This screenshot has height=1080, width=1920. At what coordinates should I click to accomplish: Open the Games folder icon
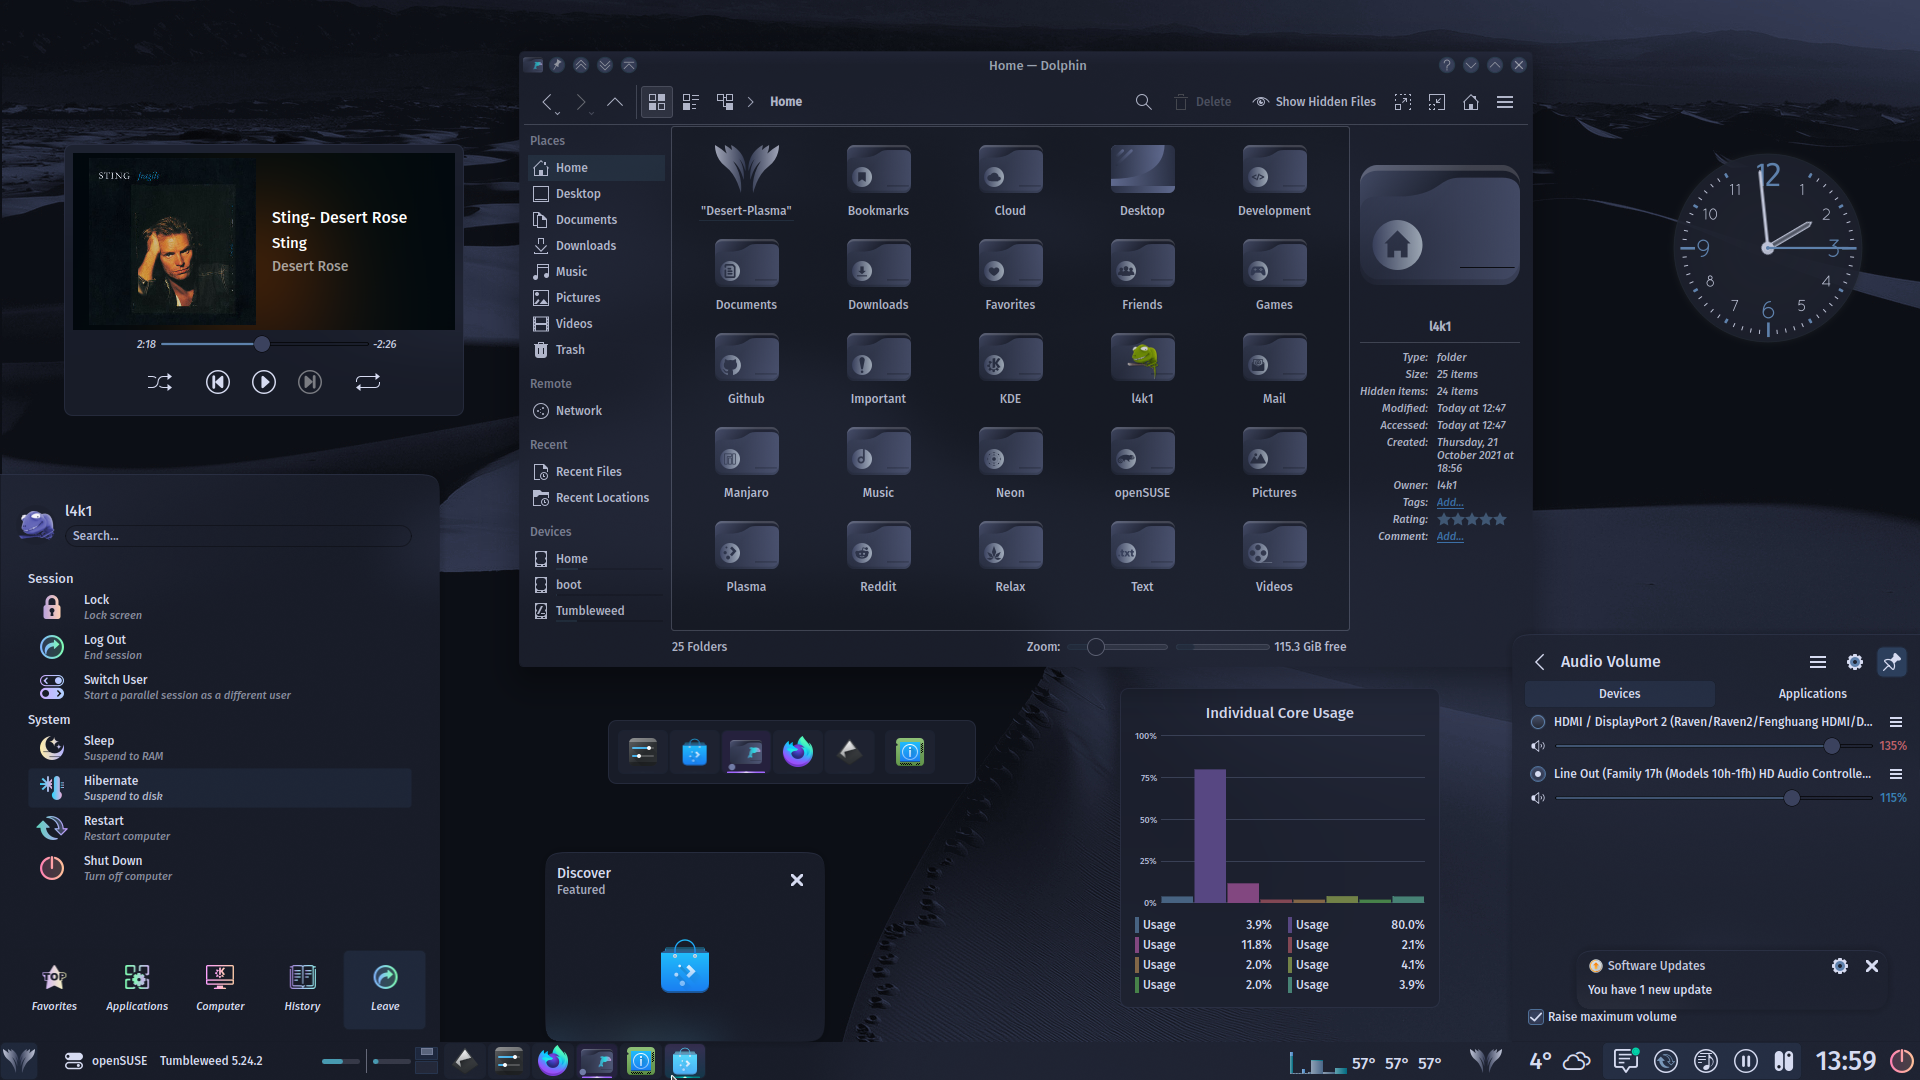(1274, 264)
